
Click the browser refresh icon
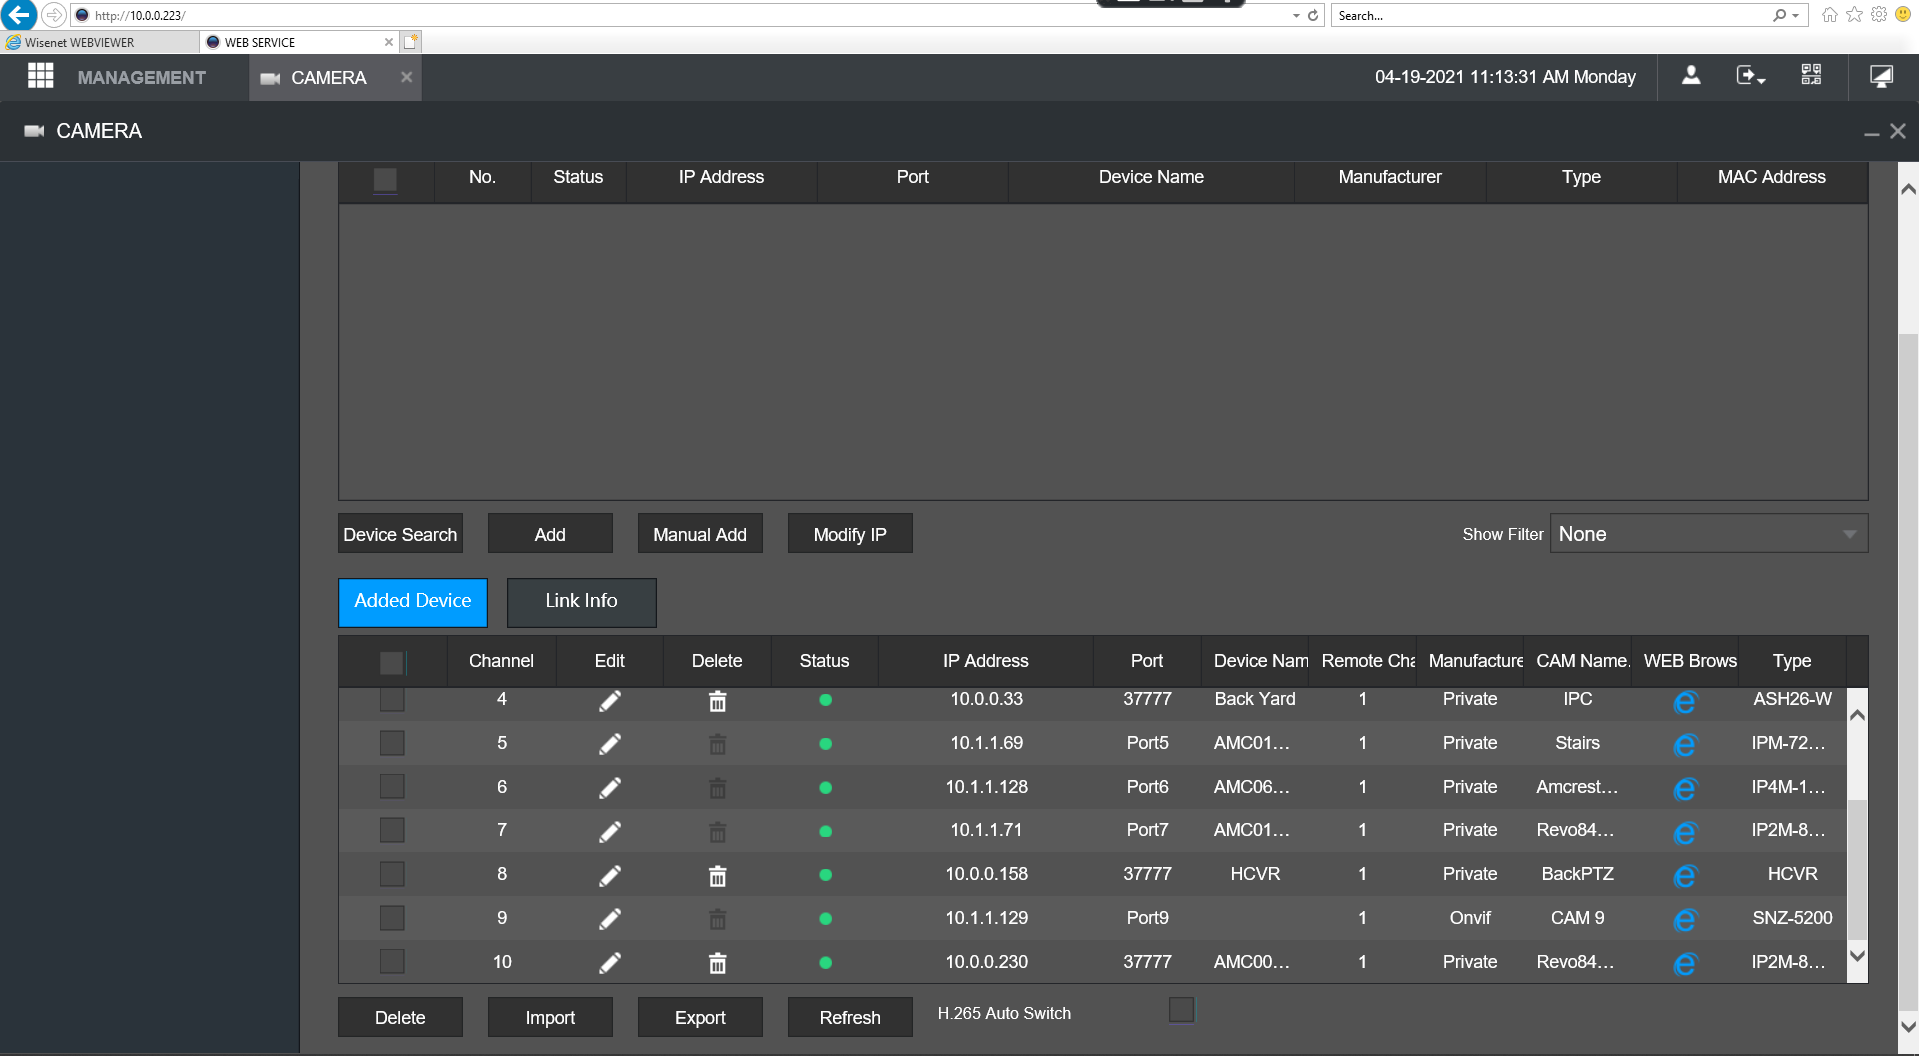point(1313,15)
